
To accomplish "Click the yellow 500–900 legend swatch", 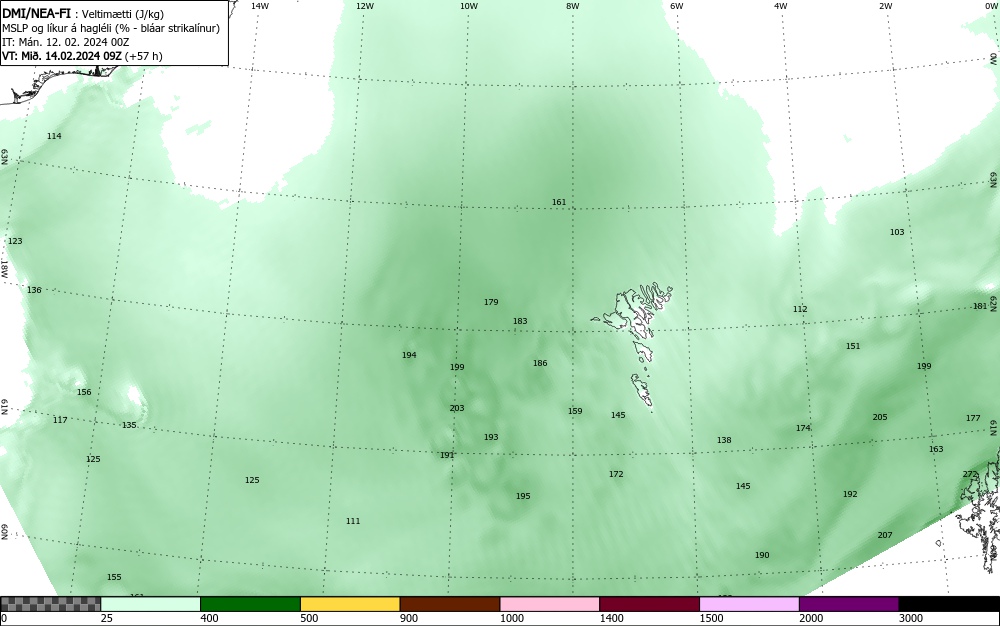I will point(350,604).
